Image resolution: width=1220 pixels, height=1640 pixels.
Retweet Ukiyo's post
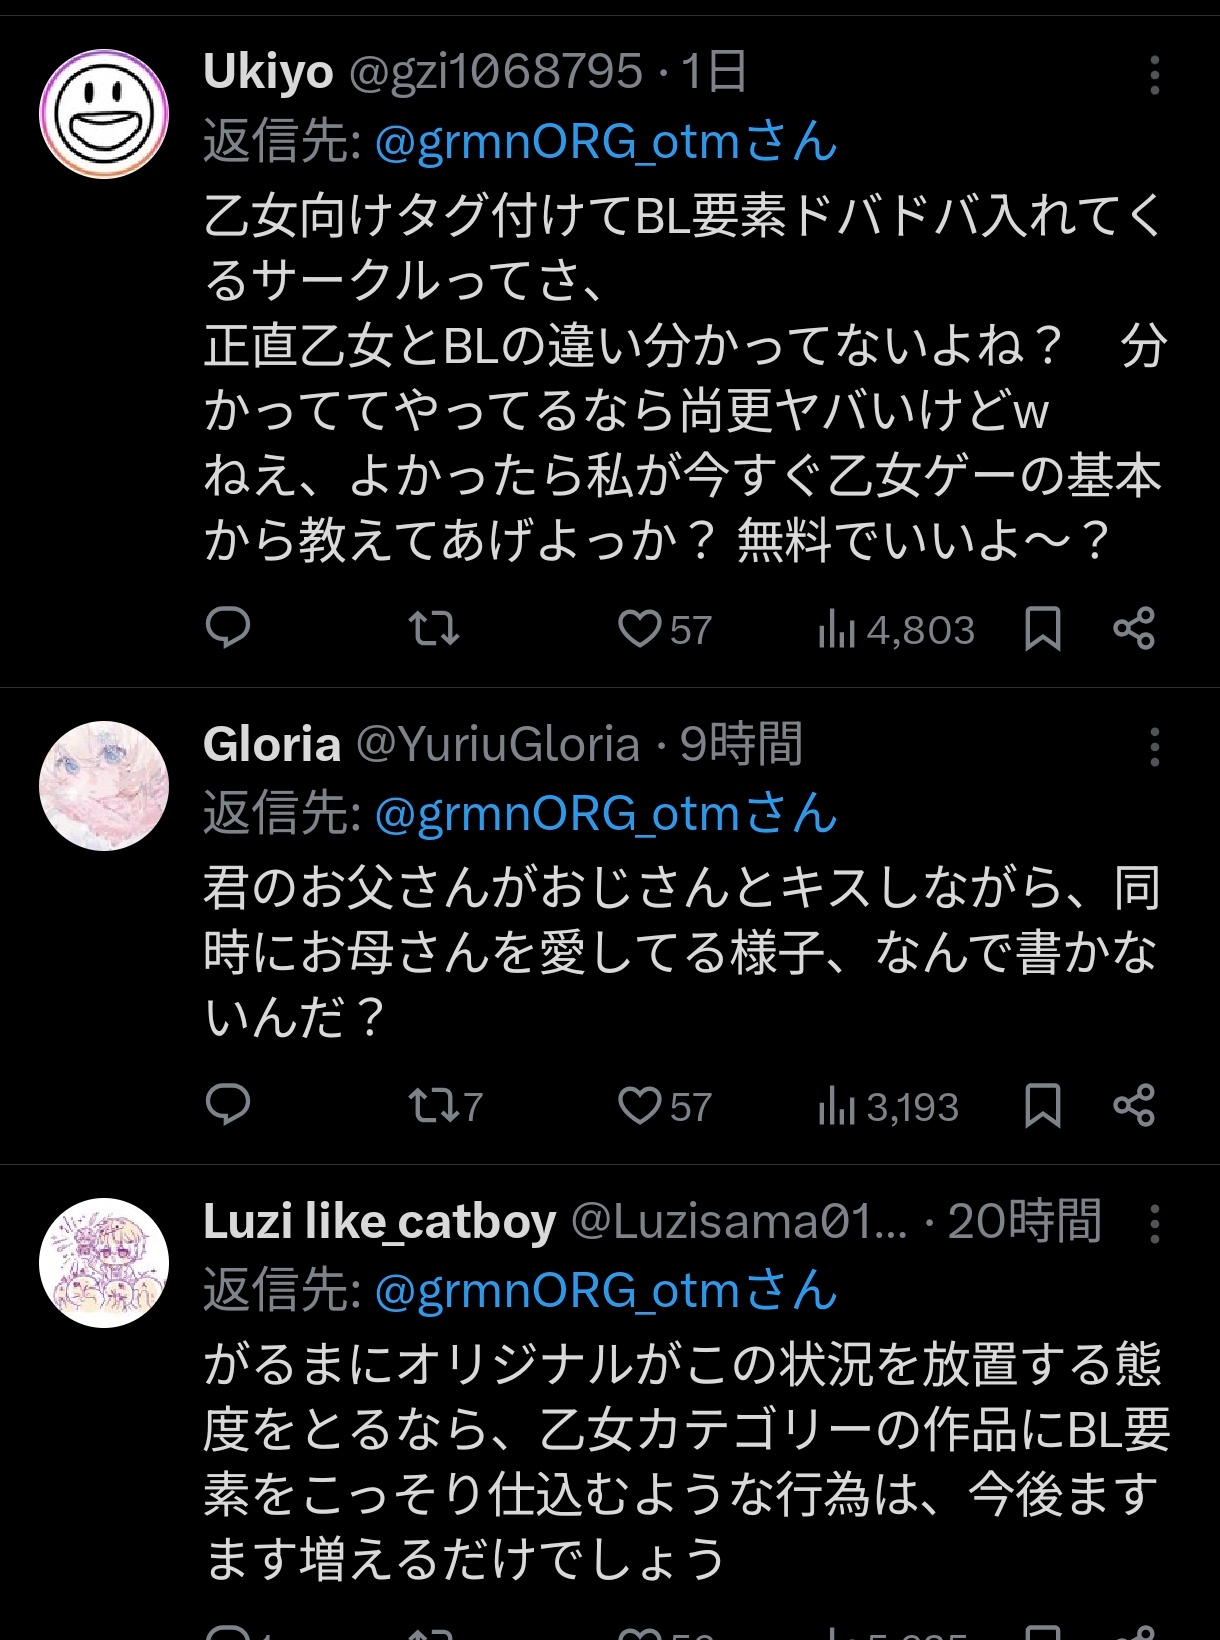[434, 628]
